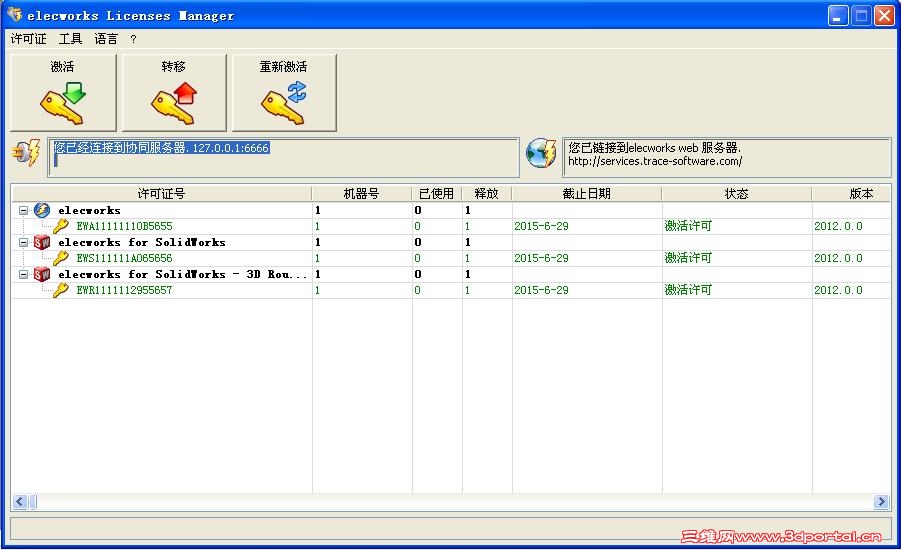Image resolution: width=901 pixels, height=550 pixels.
Task: Click the 版本 column header
Action: click(851, 194)
